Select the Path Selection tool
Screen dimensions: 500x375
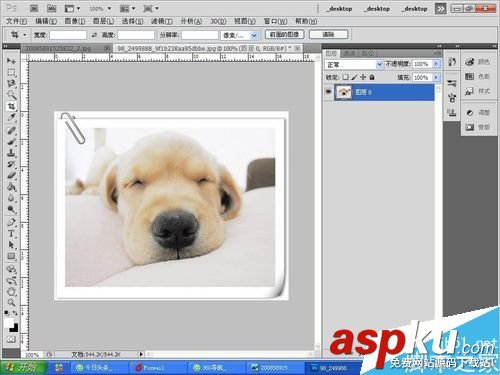point(11,245)
